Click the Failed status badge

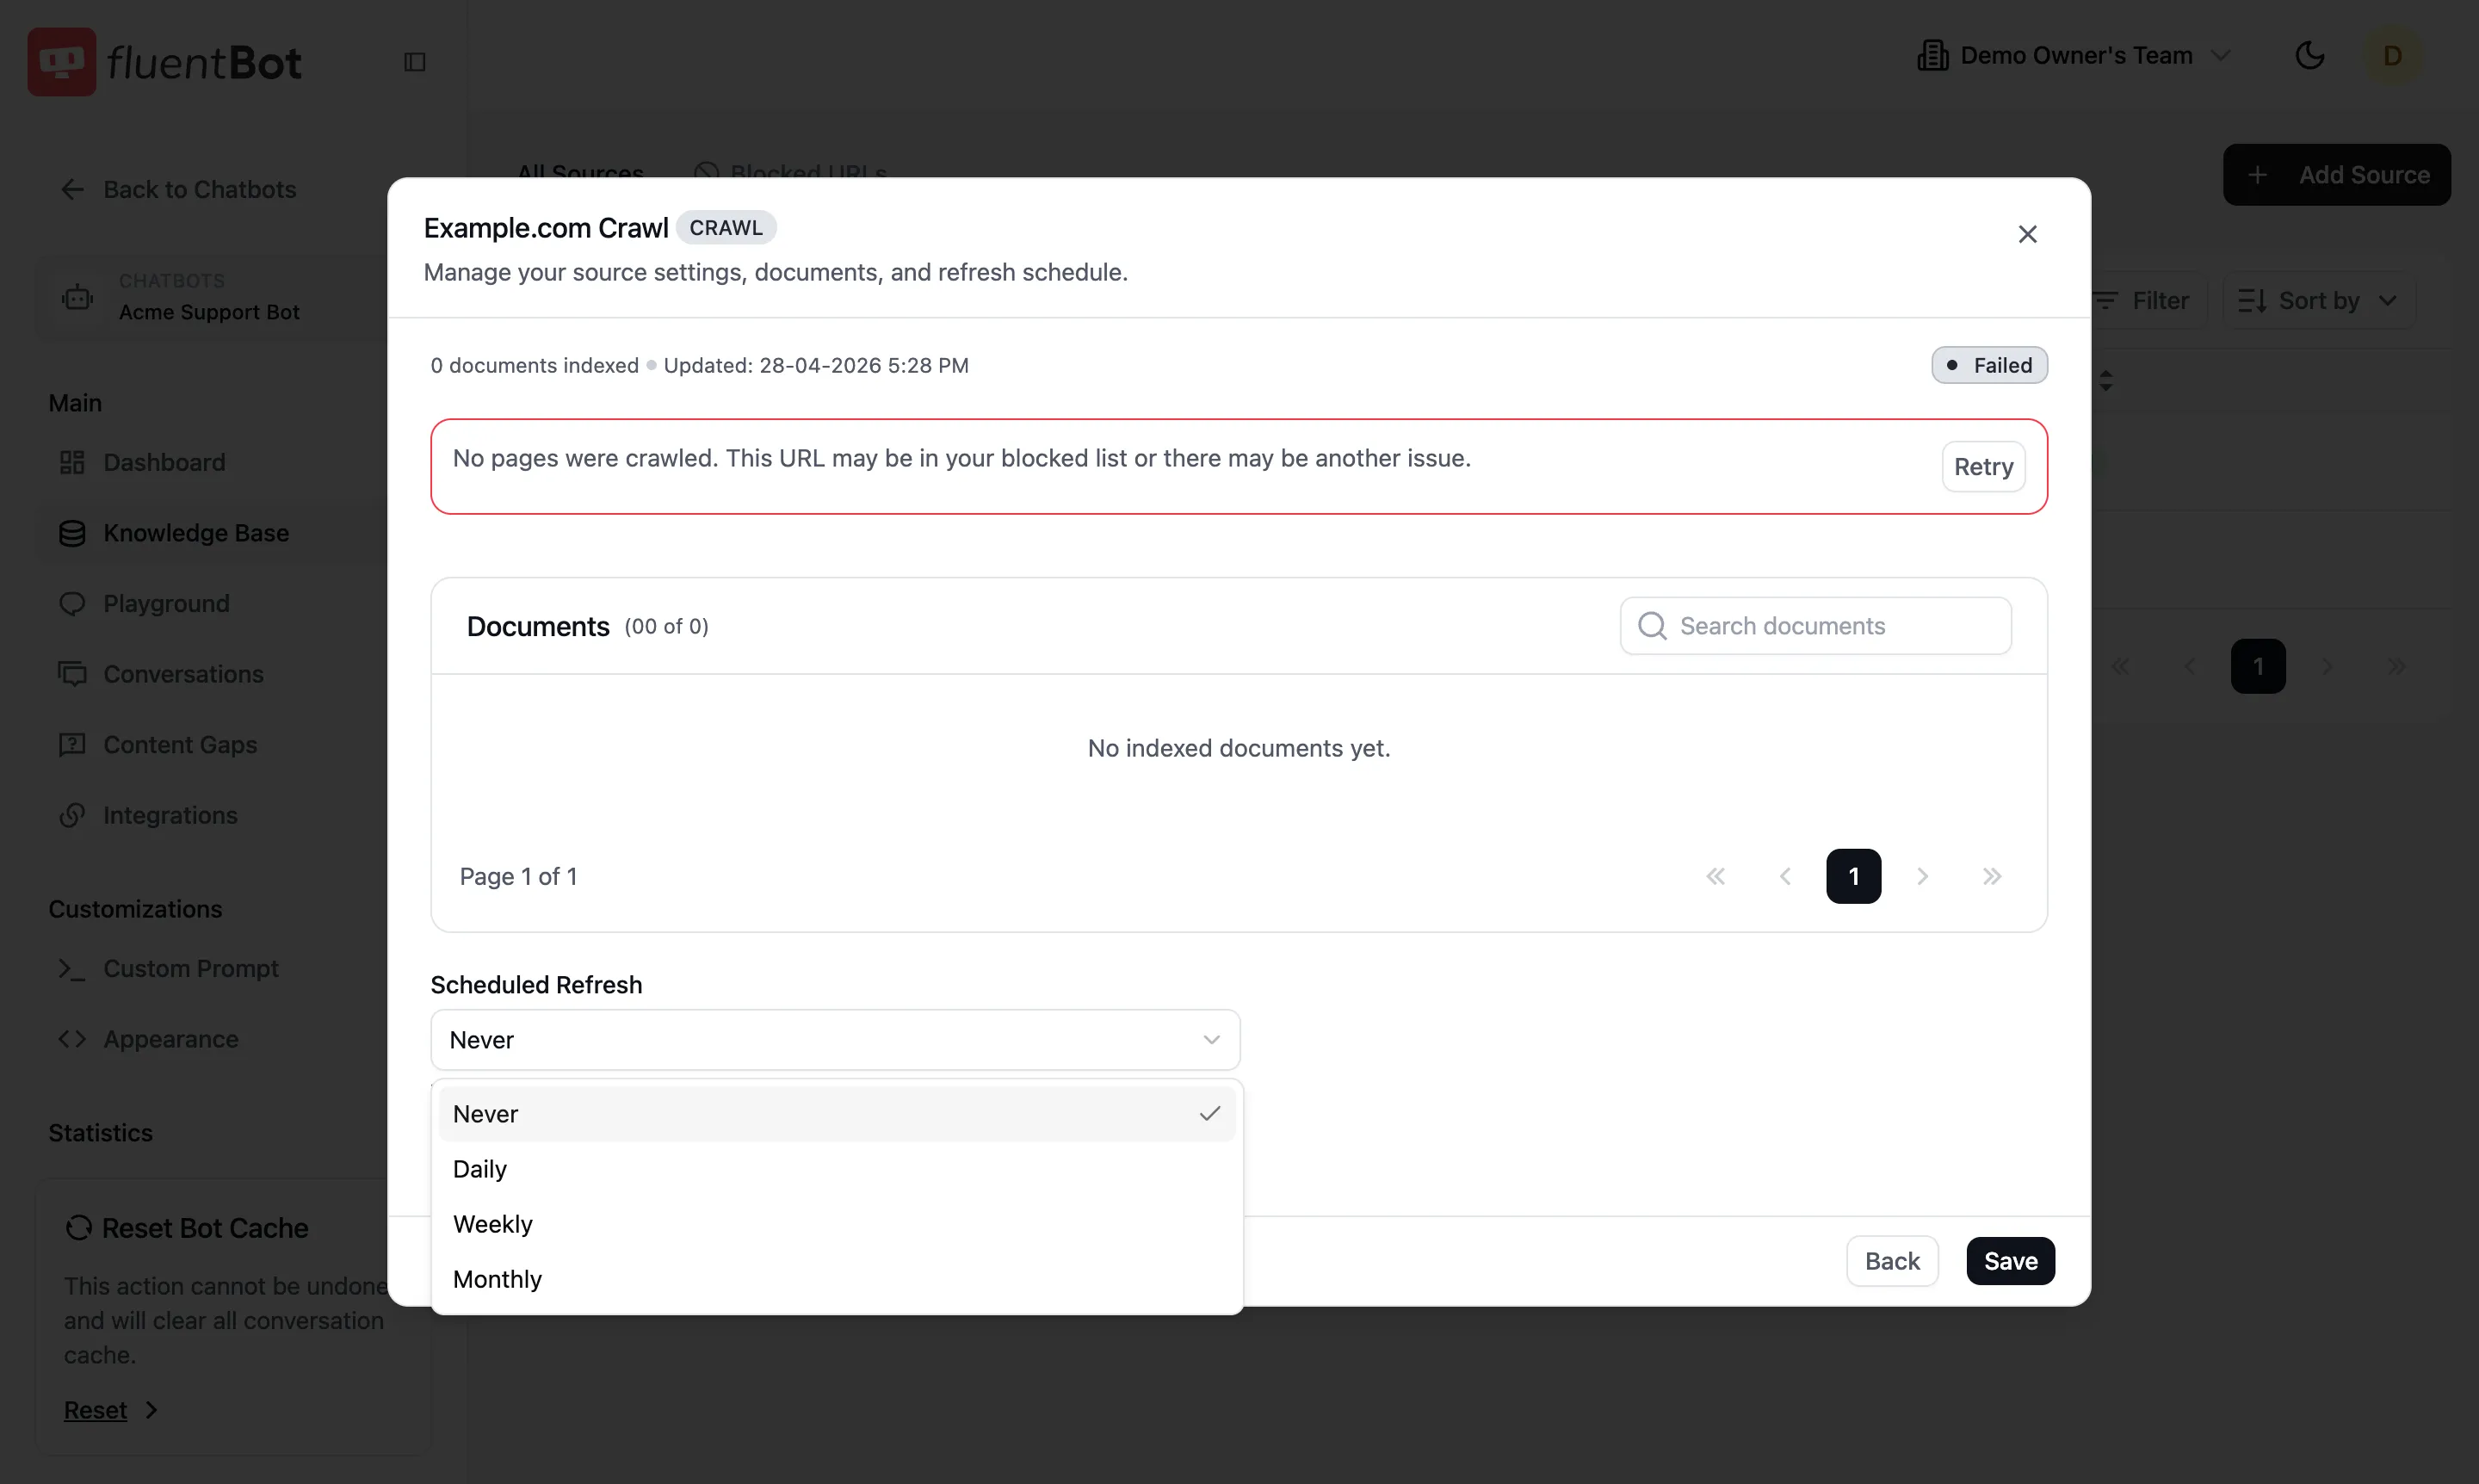1989,365
